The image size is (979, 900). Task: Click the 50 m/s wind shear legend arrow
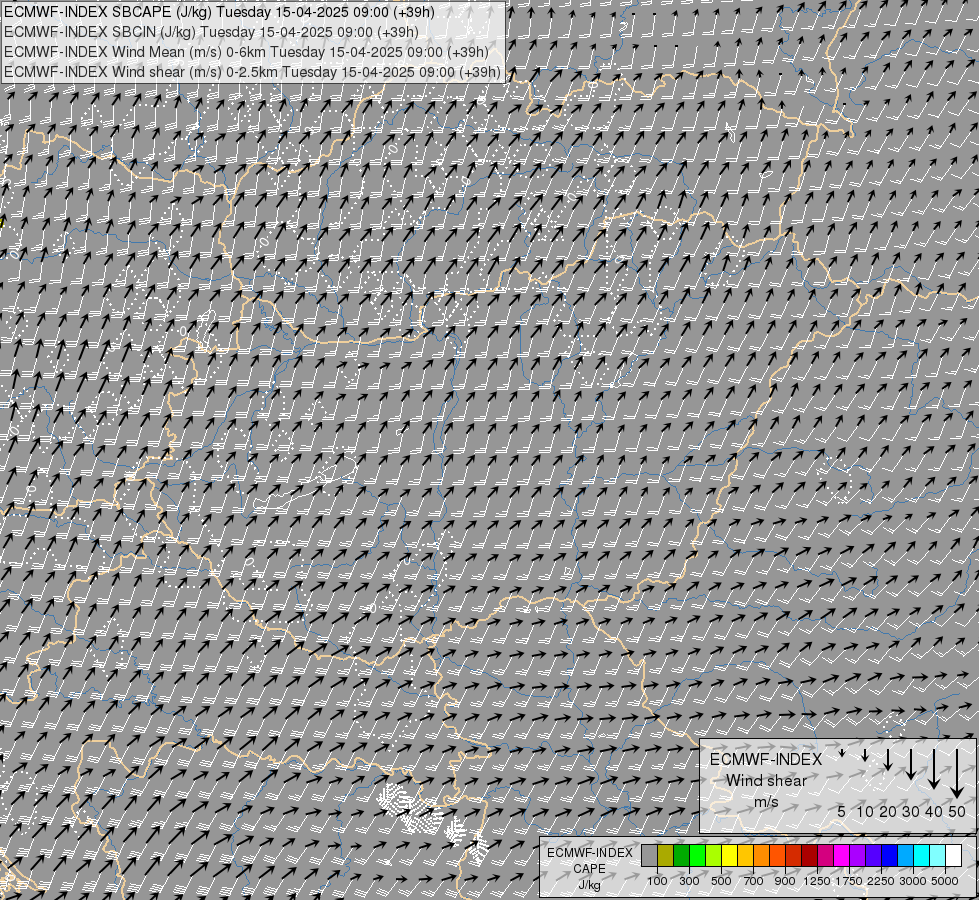[x=957, y=774]
